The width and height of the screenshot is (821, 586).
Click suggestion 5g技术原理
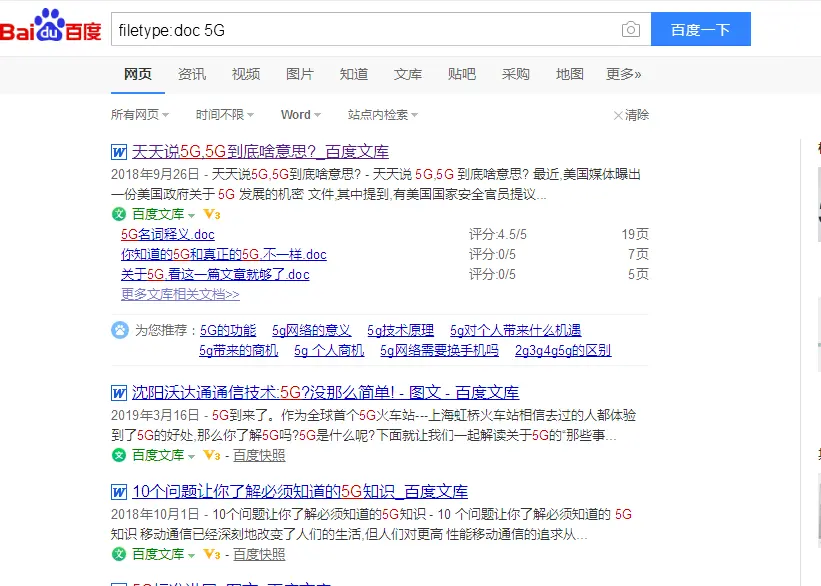[401, 330]
